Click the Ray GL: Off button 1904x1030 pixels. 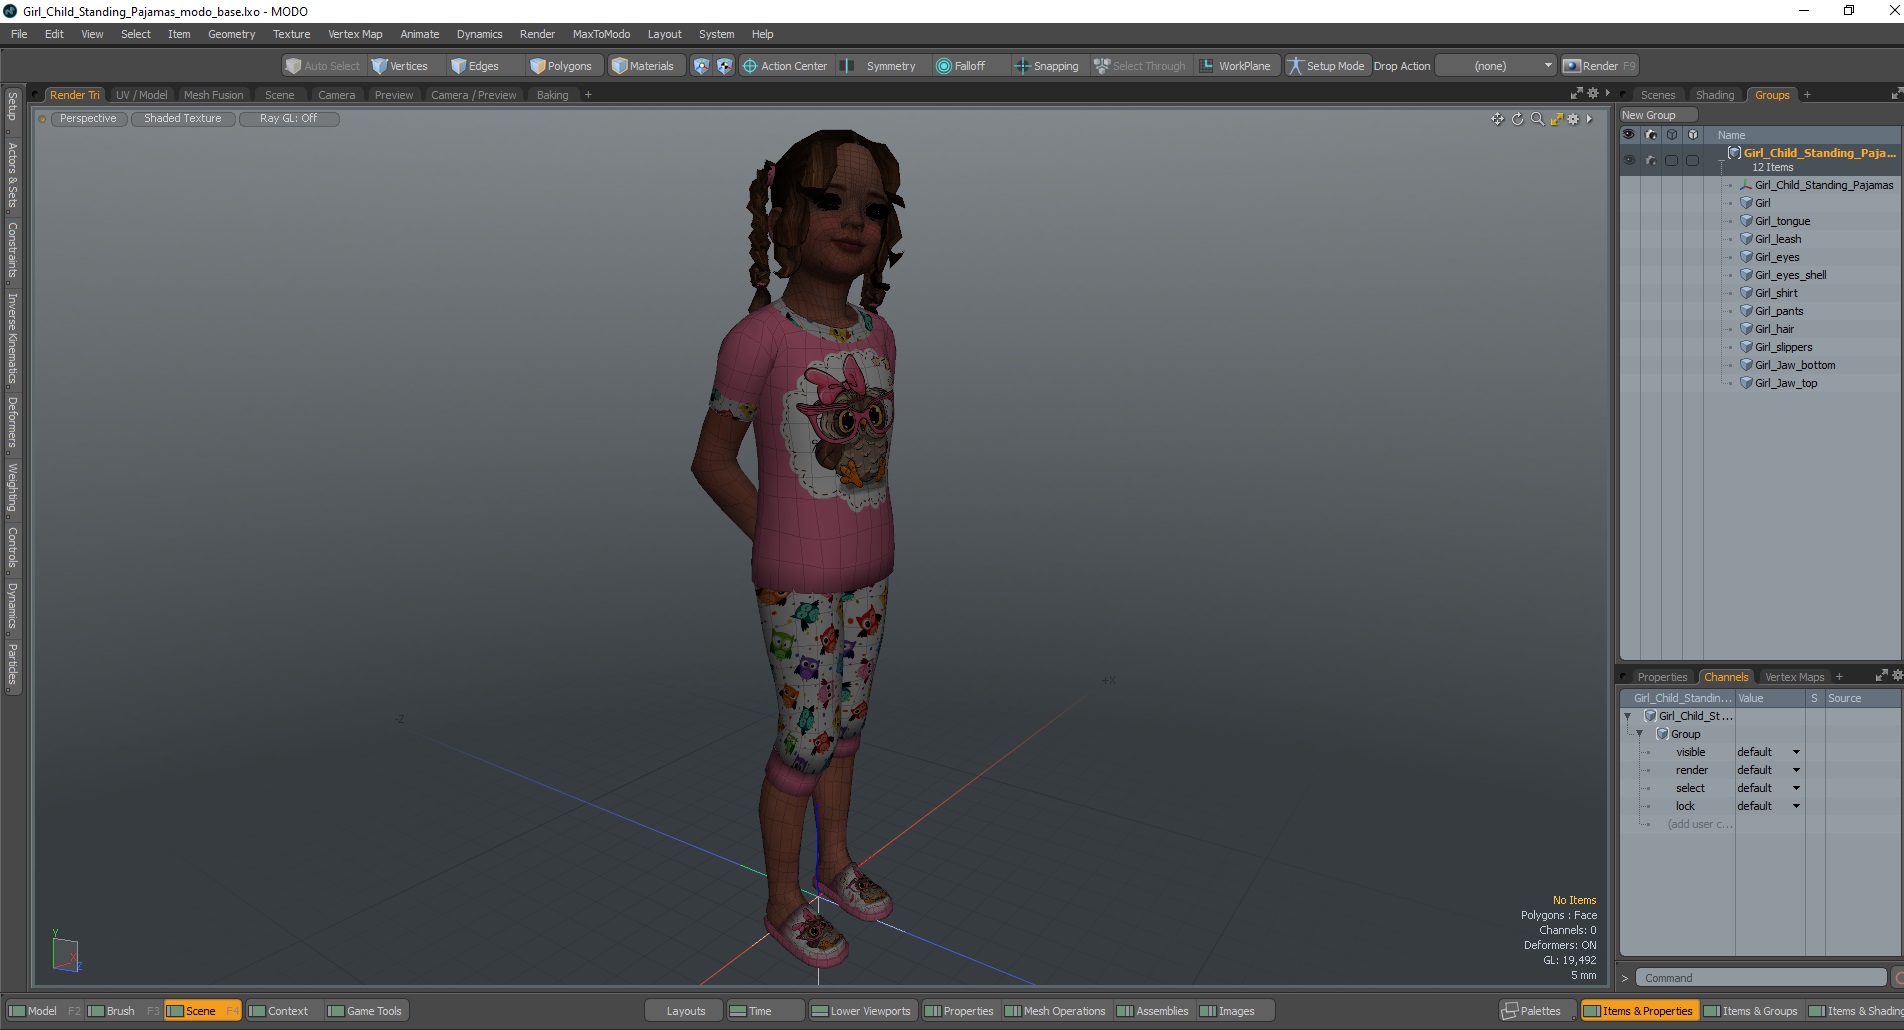click(x=289, y=118)
